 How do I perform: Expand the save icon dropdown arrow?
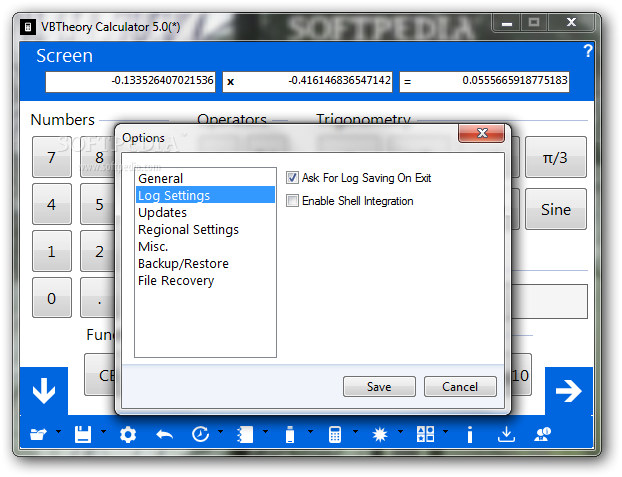104,431
